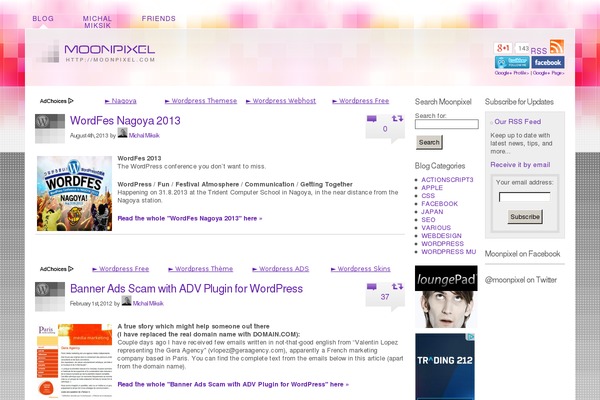This screenshot has width=600, height=400.
Task: Click WordPress icon beside Banner Ads Scam title
Action: 50,297
